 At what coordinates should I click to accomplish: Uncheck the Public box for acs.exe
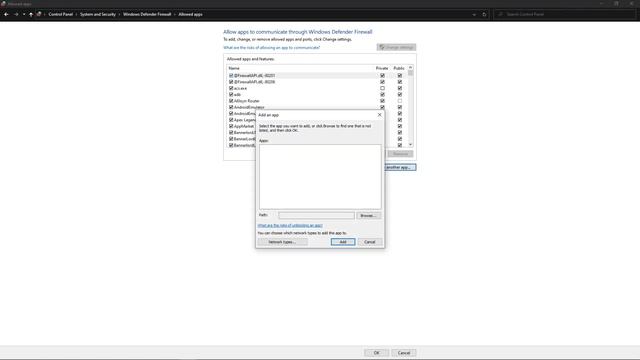point(400,88)
